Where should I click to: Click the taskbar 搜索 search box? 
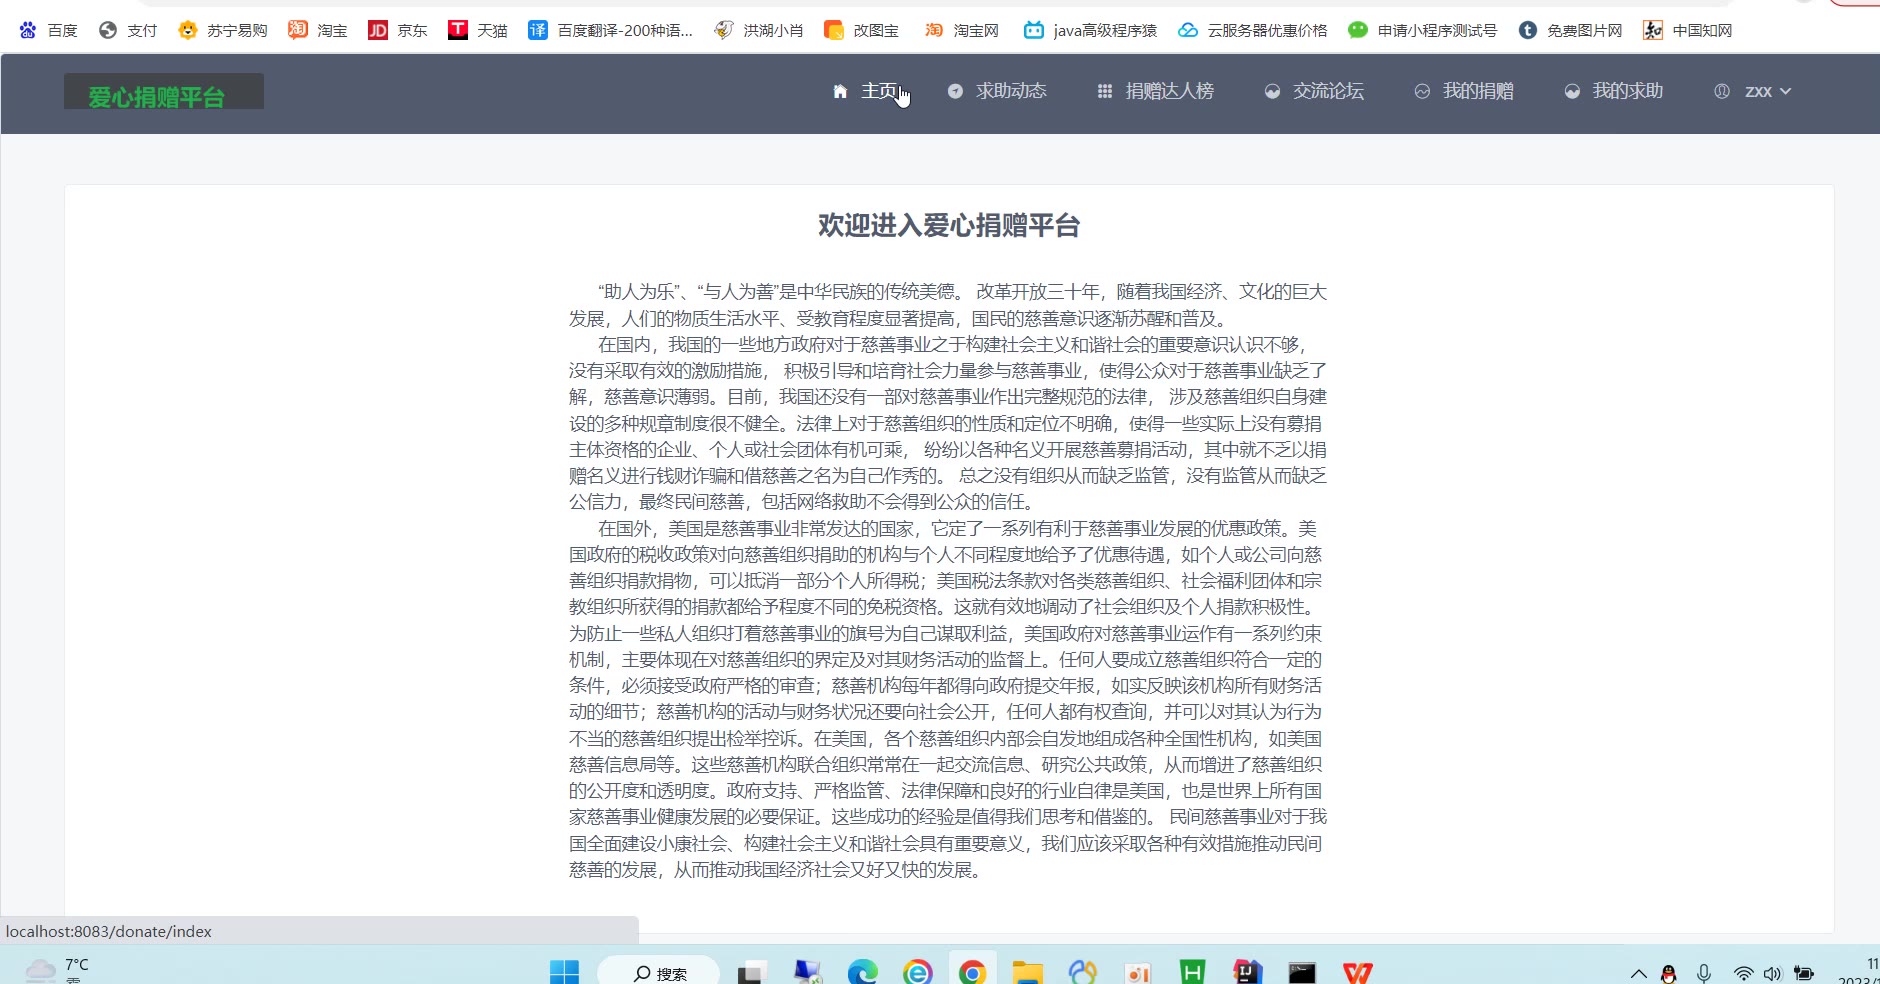[660, 973]
